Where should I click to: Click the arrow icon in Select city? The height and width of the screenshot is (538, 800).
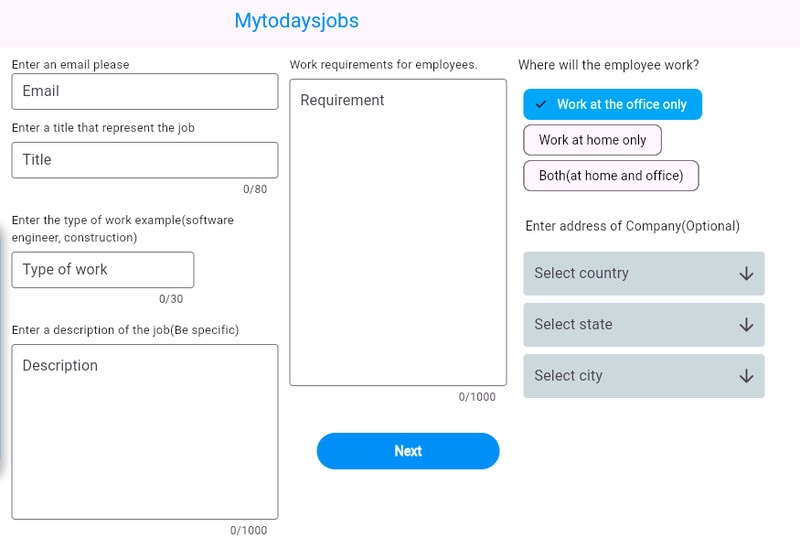746,376
